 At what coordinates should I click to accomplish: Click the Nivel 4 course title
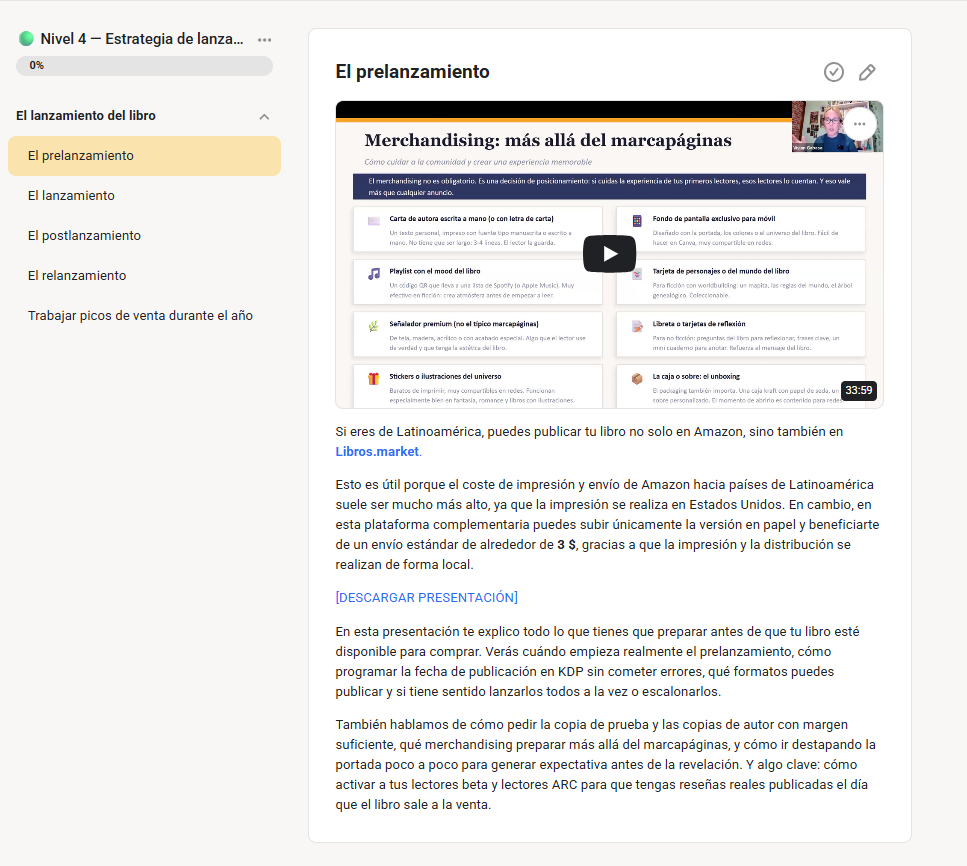[x=142, y=39]
